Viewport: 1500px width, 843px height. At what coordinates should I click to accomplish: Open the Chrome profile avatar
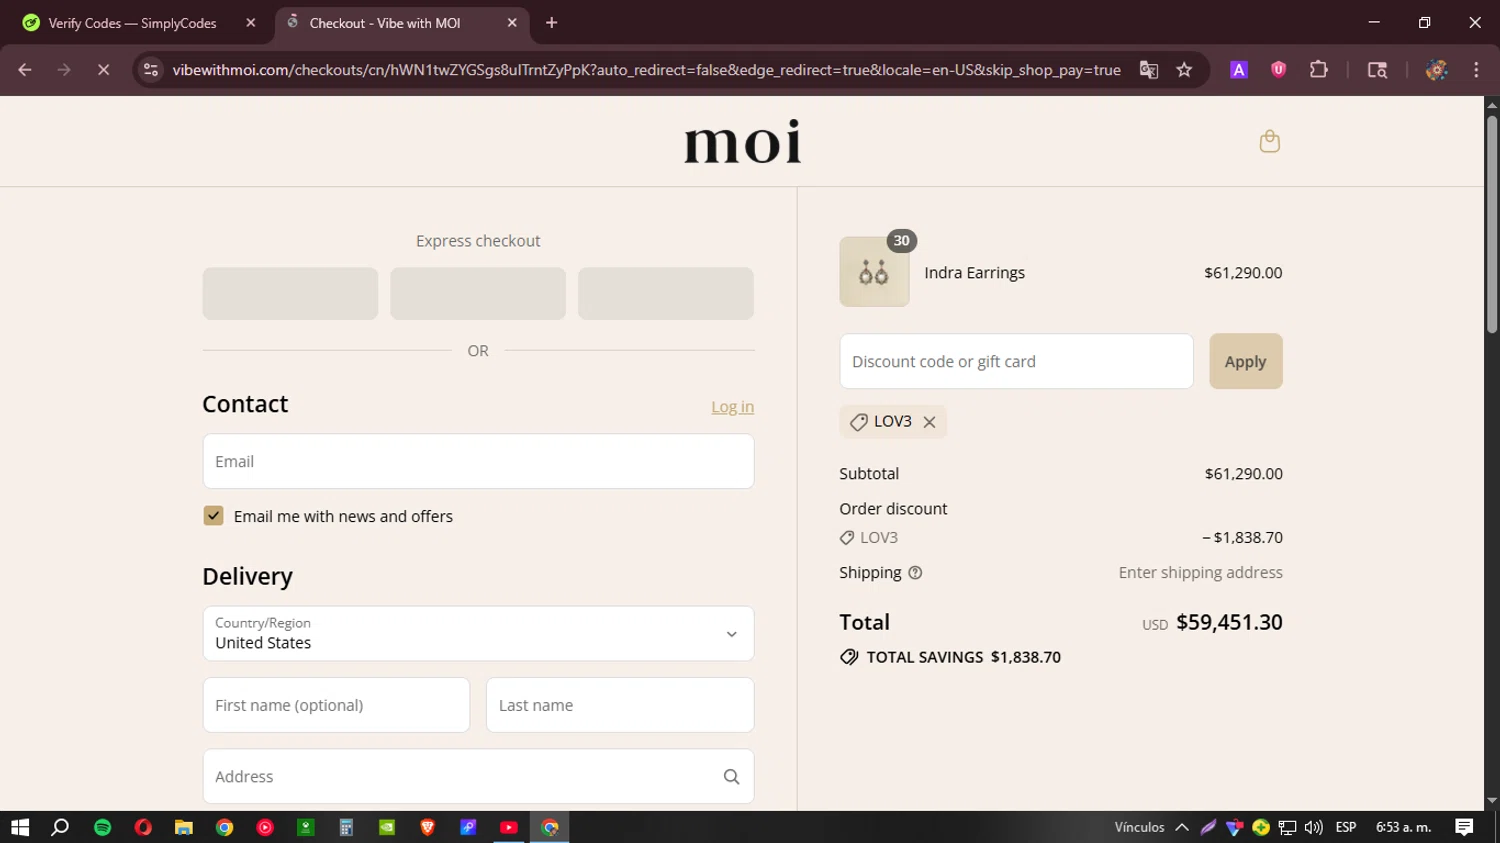pos(1436,70)
